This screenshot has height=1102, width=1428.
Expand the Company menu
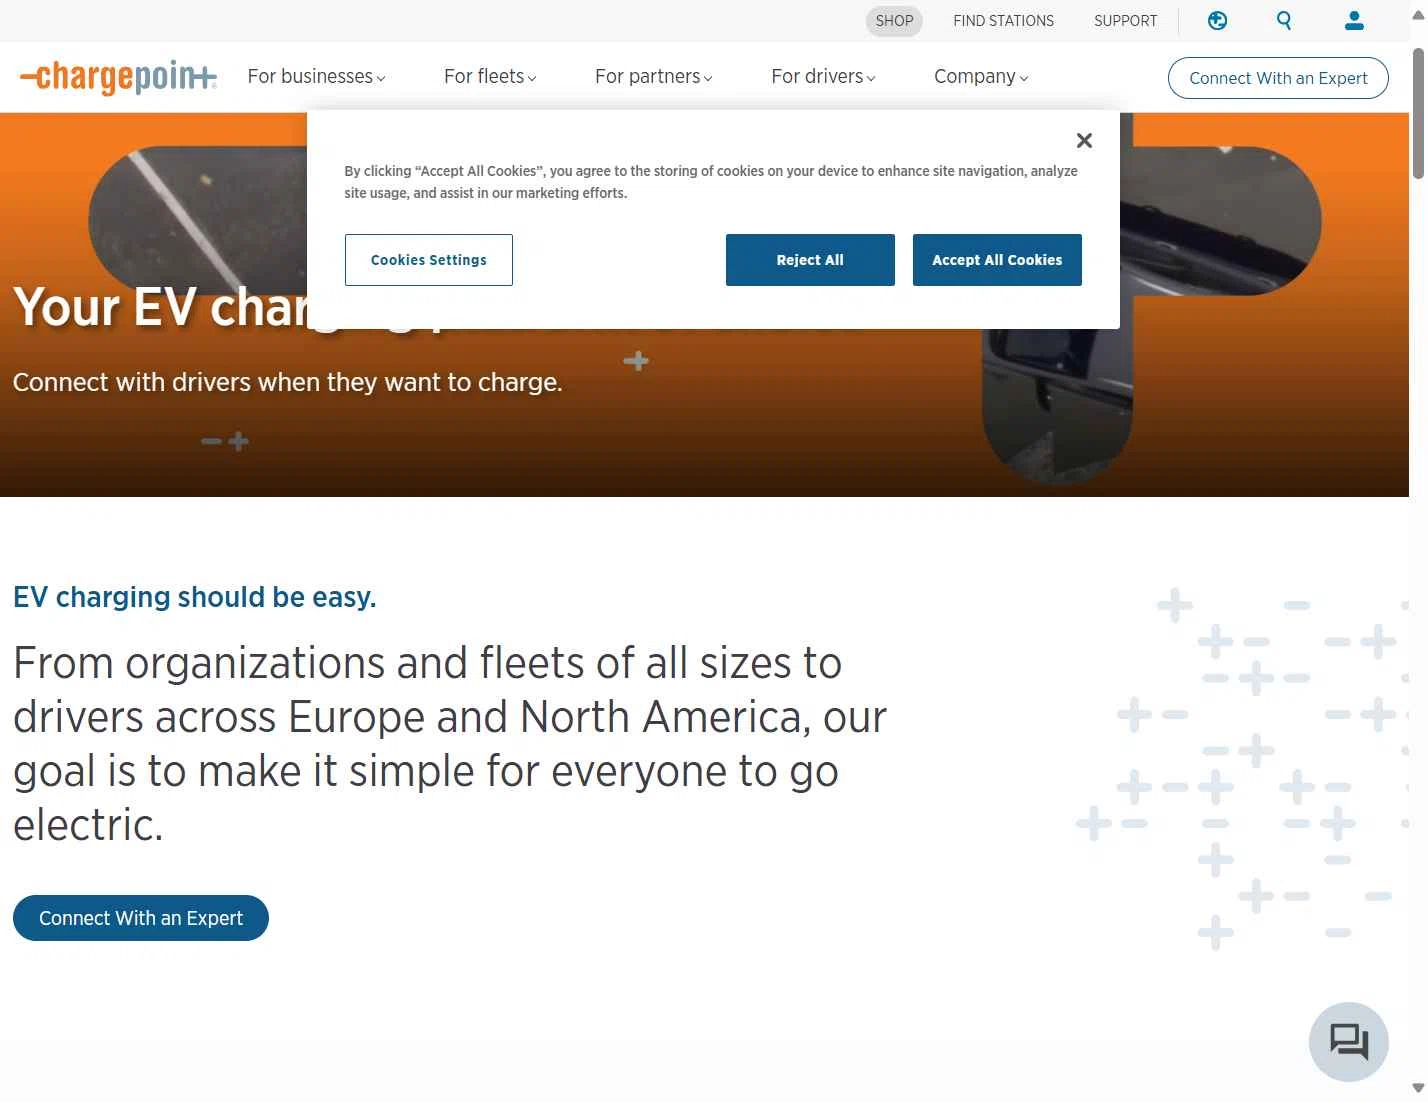(981, 77)
